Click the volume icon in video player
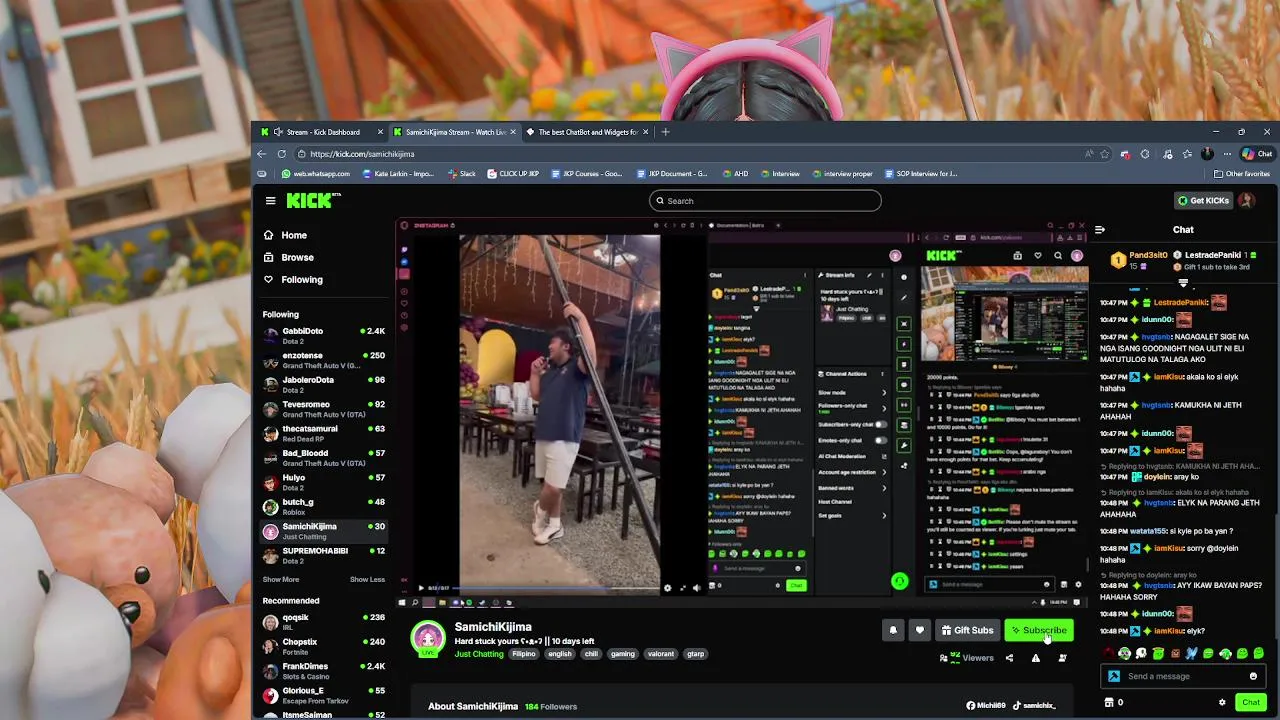 pyautogui.click(x=697, y=588)
